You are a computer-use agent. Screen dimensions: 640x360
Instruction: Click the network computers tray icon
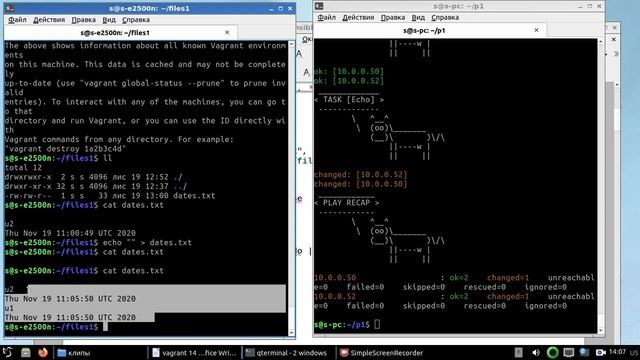584,352
